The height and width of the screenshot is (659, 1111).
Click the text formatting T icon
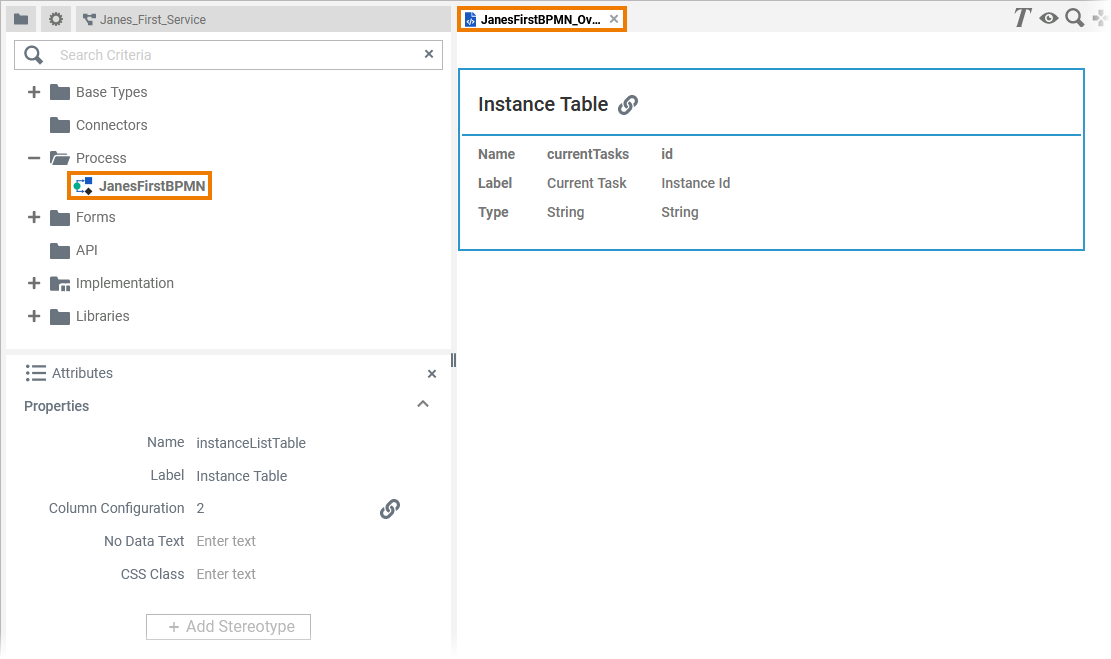[1021, 17]
